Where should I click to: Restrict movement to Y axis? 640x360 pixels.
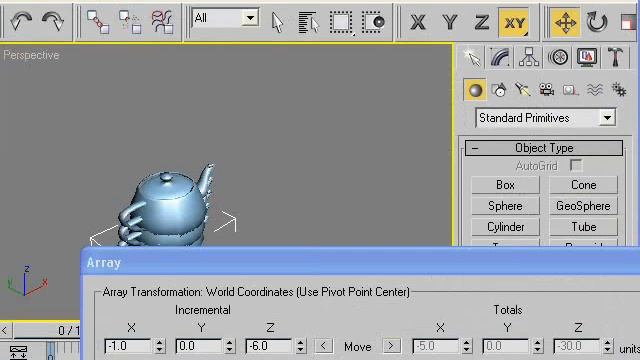(450, 22)
